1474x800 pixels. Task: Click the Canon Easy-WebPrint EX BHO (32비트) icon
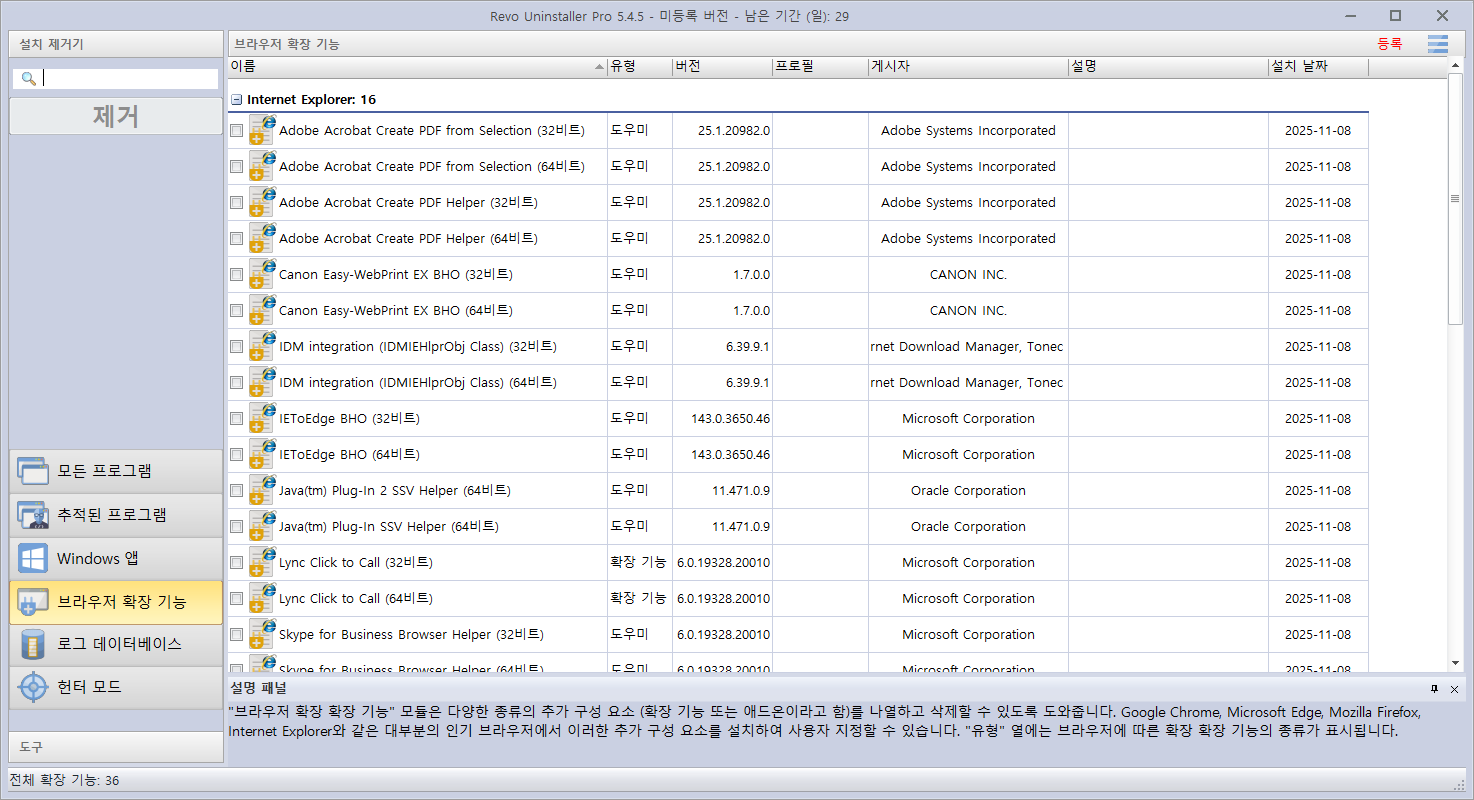point(262,275)
